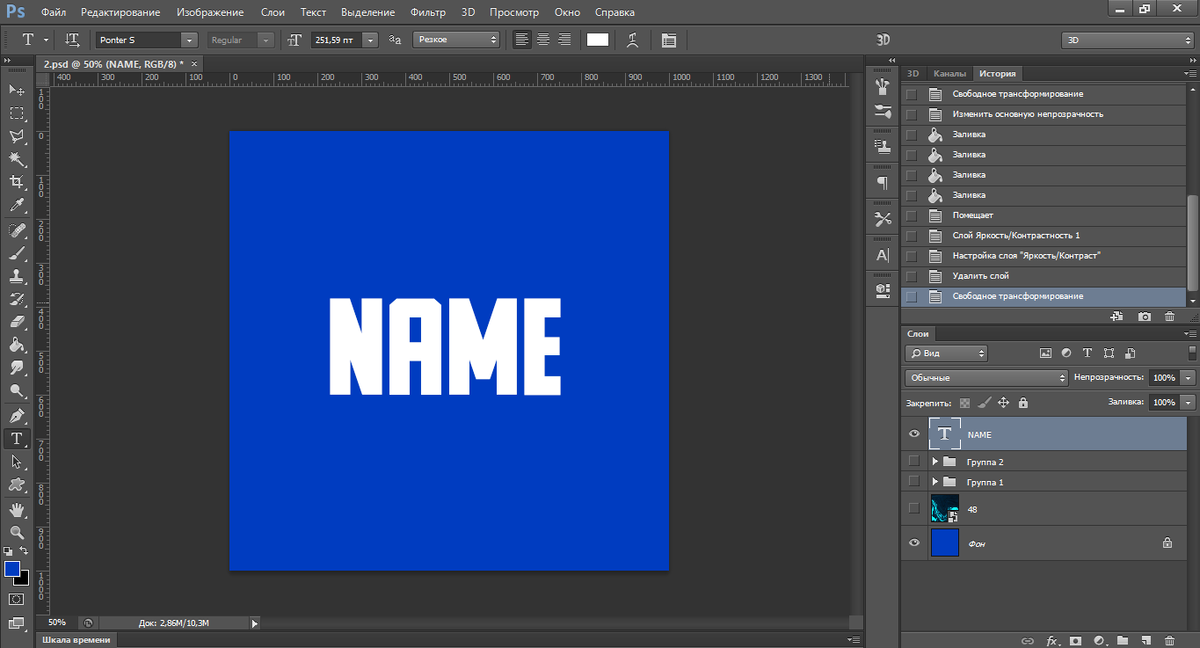Open the Фильтр menu
Viewport: 1200px width, 648px height.
coord(427,12)
